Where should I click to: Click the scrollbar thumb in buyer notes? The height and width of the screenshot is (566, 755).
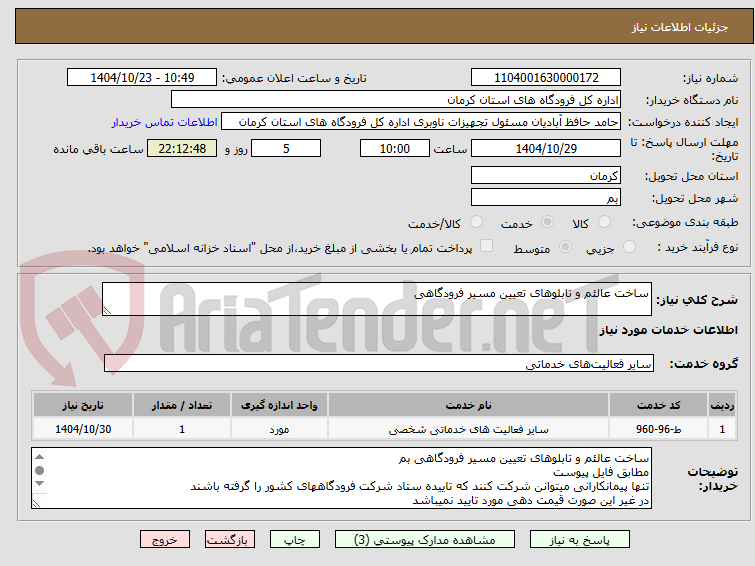[x=39, y=470]
